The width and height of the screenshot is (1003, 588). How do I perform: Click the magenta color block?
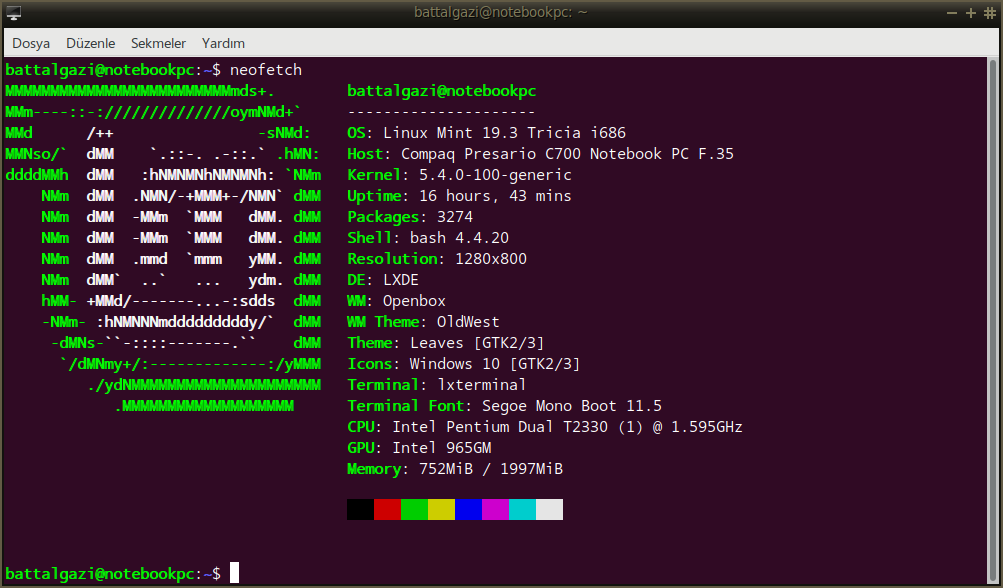[495, 509]
